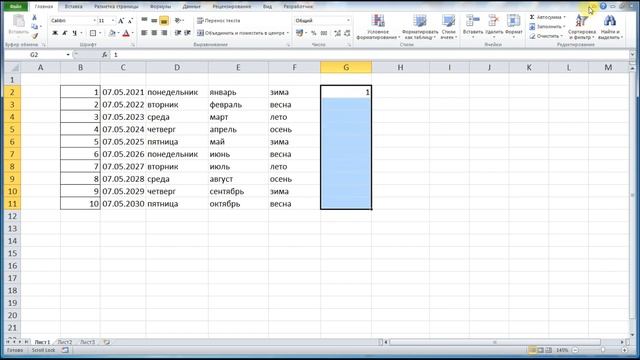Viewport: 640px width, 360px height.
Task: Switch to Данные ribbon tab
Action: [191, 6]
